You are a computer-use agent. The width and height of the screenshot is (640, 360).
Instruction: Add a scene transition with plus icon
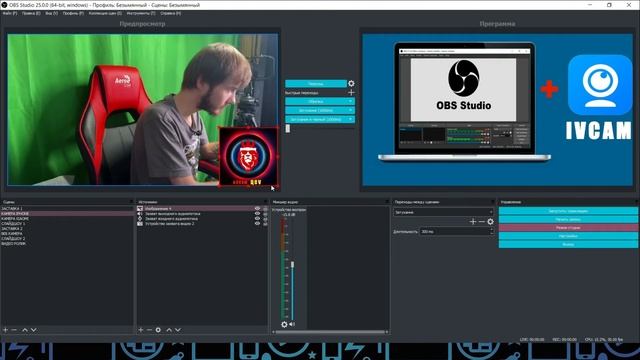(473, 221)
